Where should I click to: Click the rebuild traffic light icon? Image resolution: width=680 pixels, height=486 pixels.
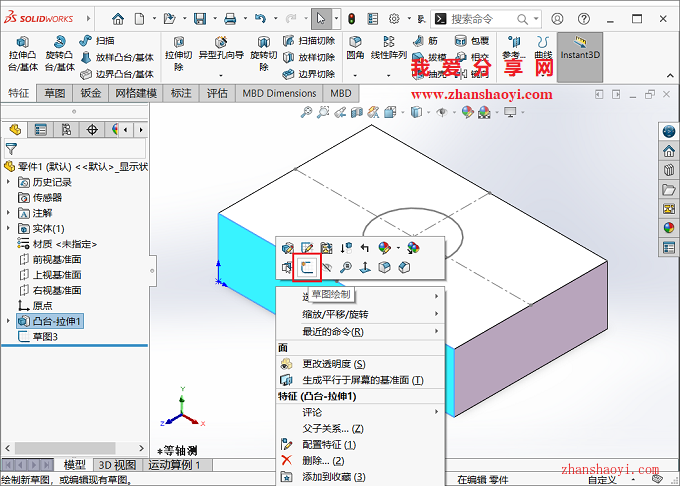pyautogui.click(x=353, y=18)
